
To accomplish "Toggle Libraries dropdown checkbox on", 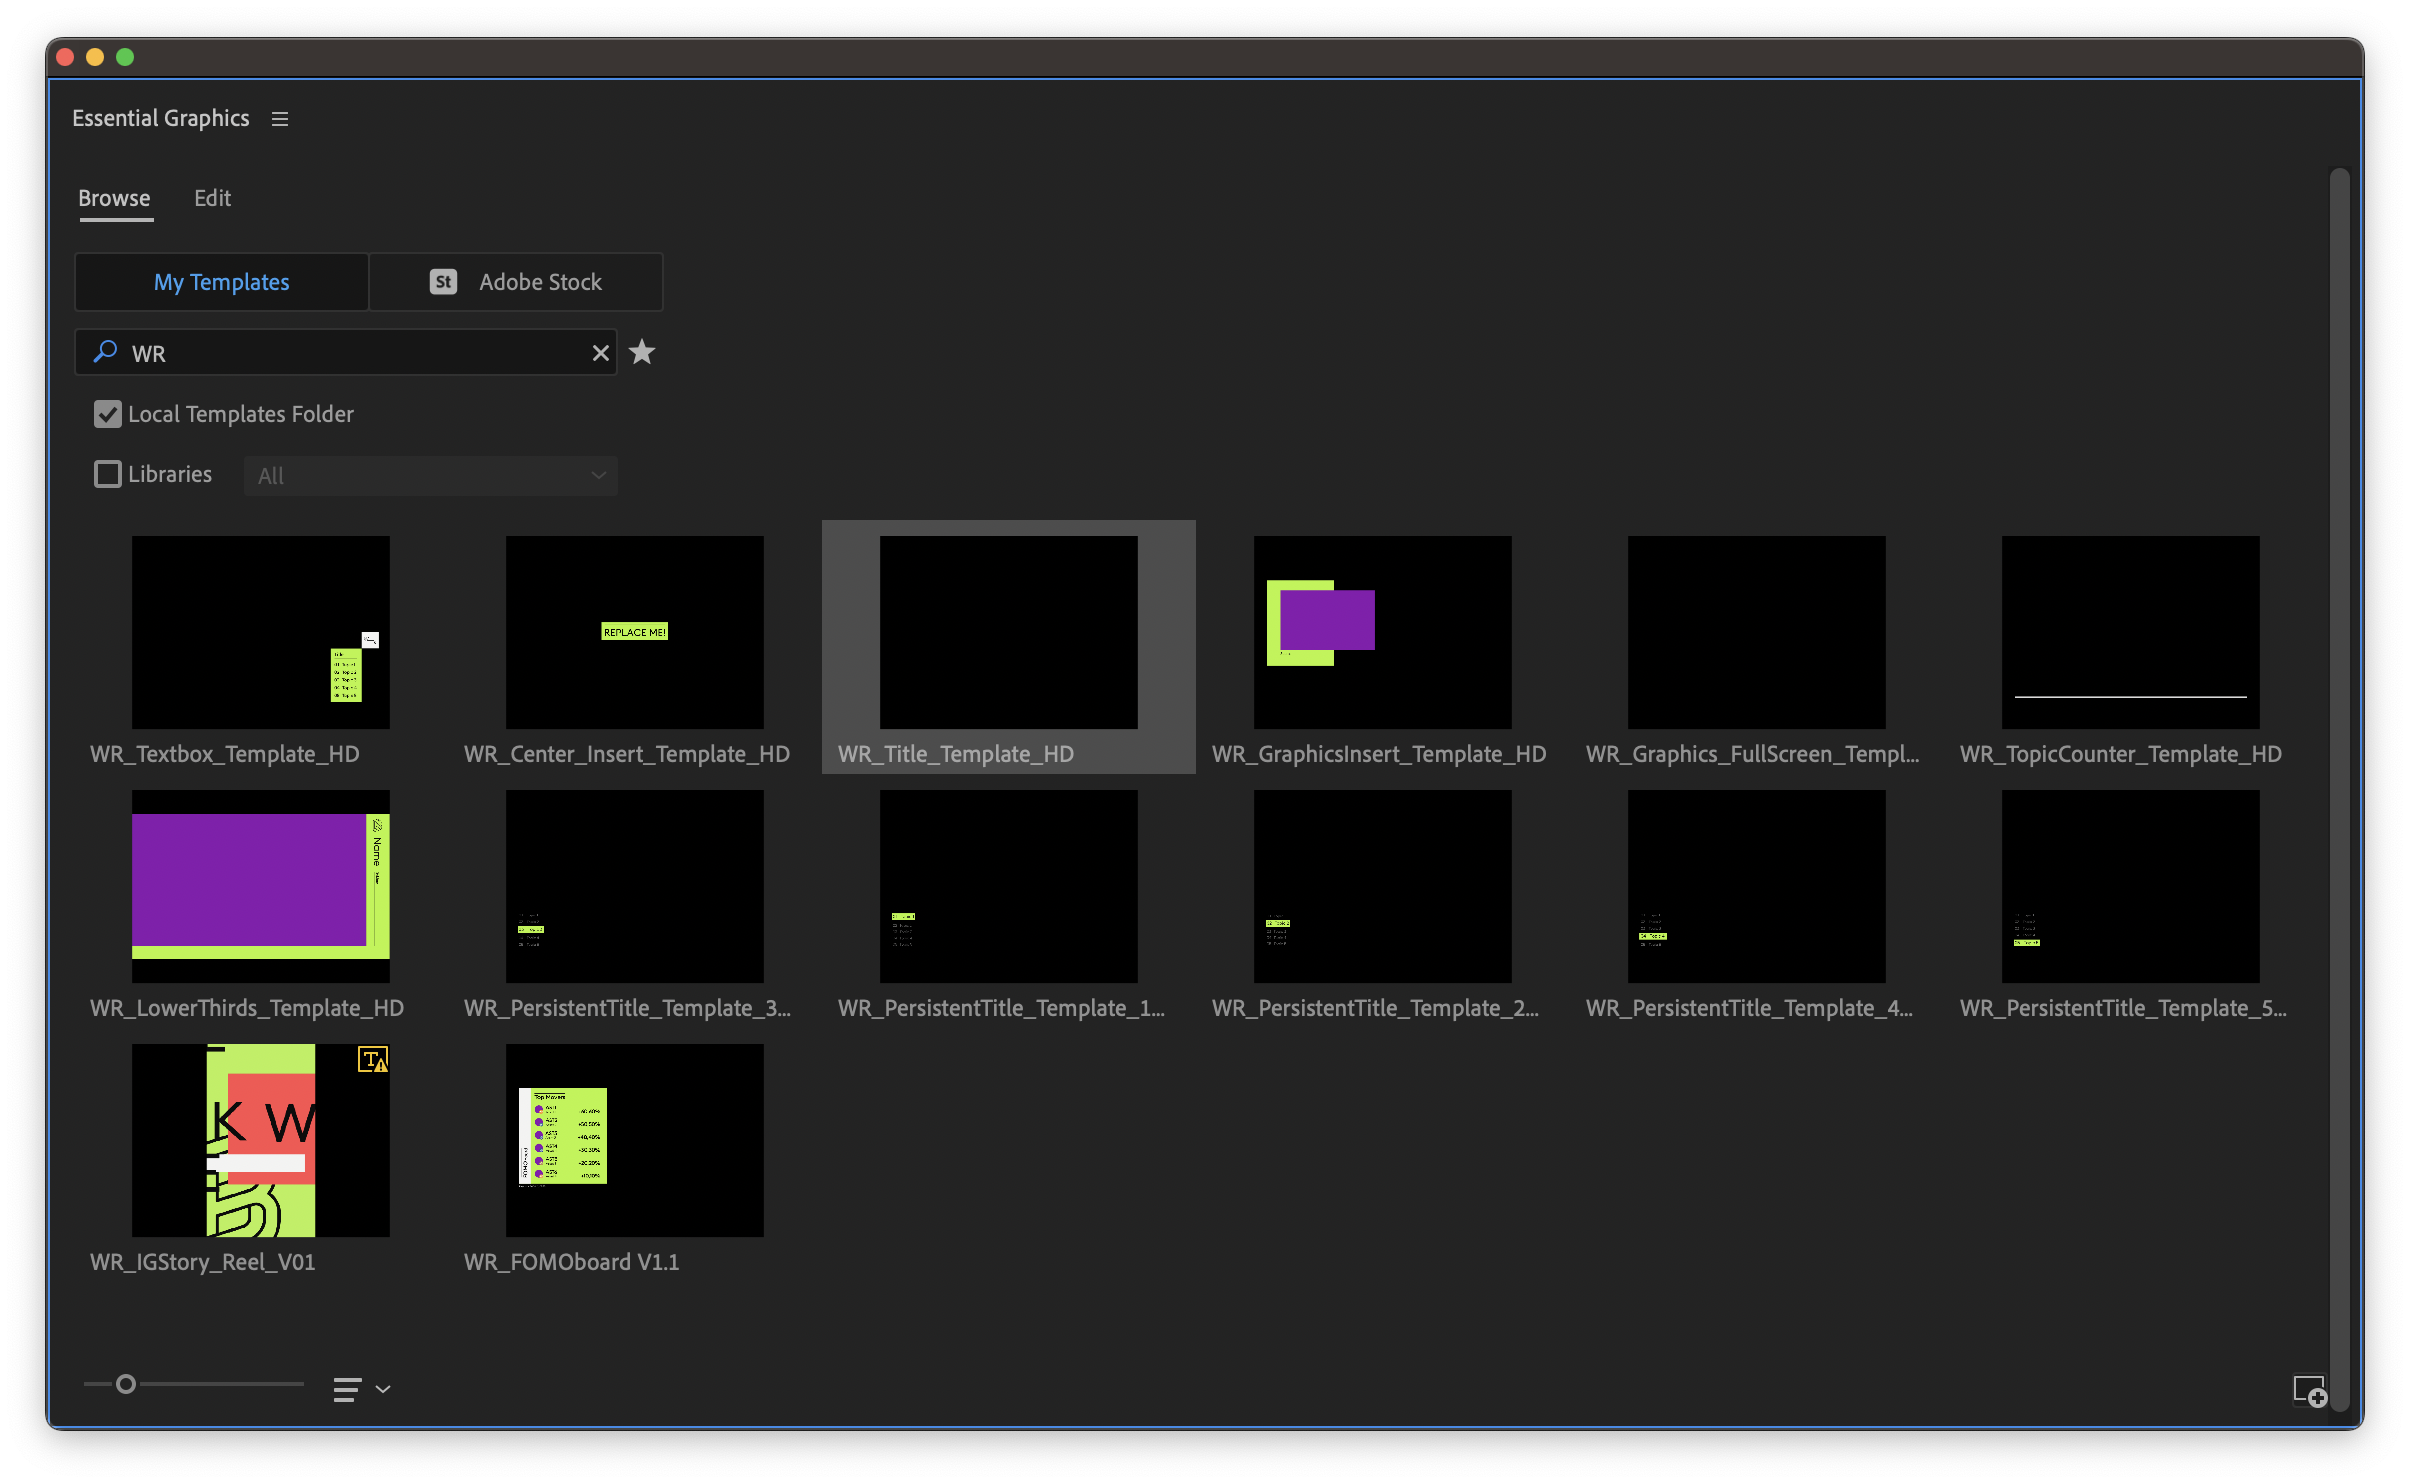I will (x=108, y=473).
